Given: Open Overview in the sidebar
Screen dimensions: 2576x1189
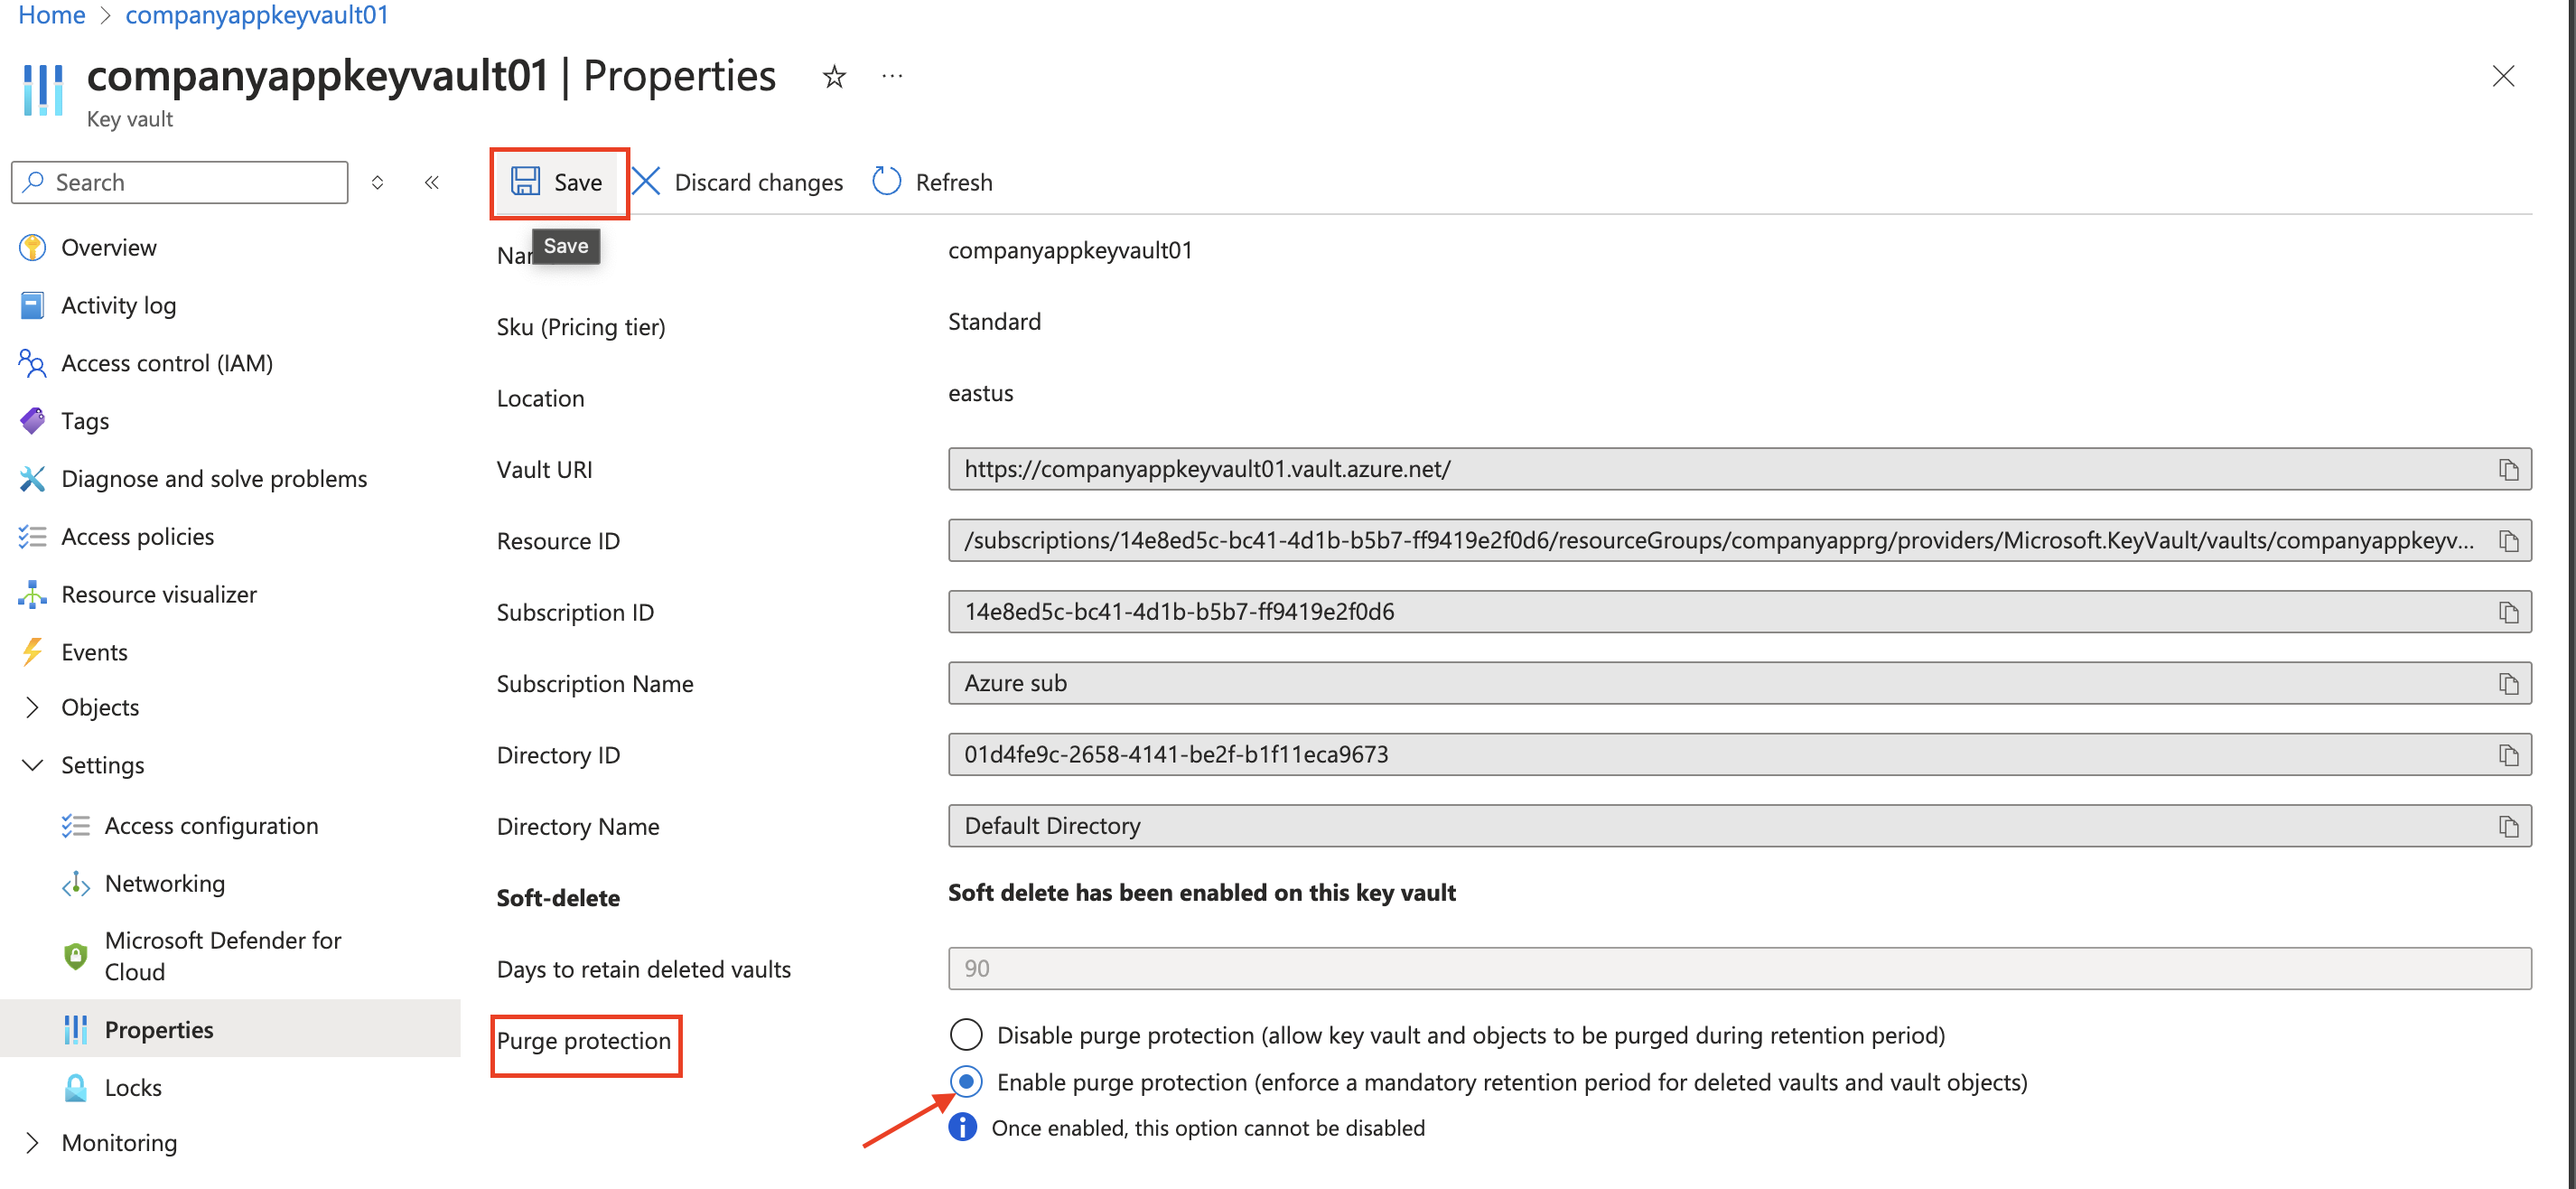Looking at the screenshot, I should (x=108, y=247).
